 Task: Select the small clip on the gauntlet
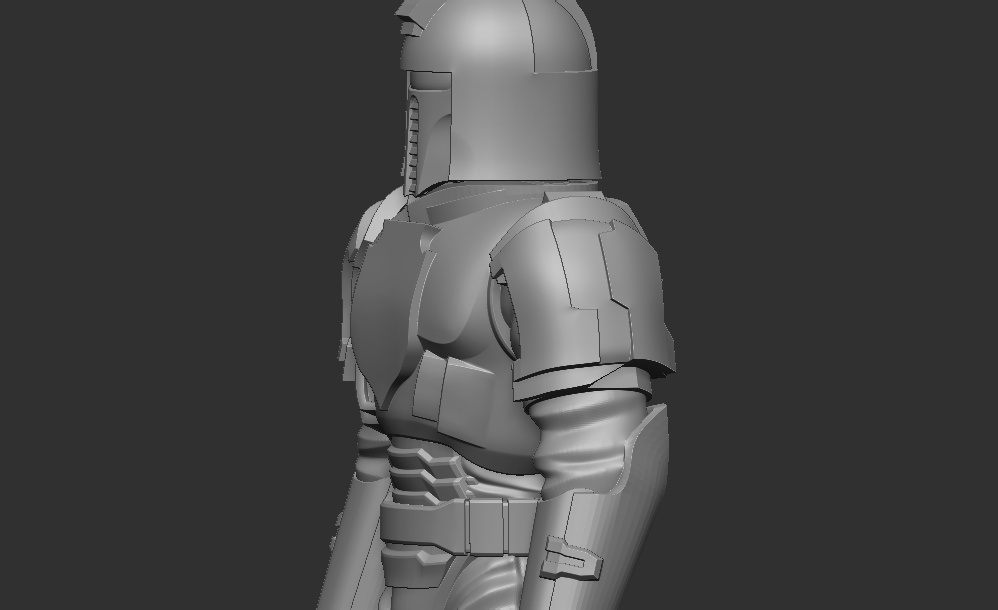571,558
